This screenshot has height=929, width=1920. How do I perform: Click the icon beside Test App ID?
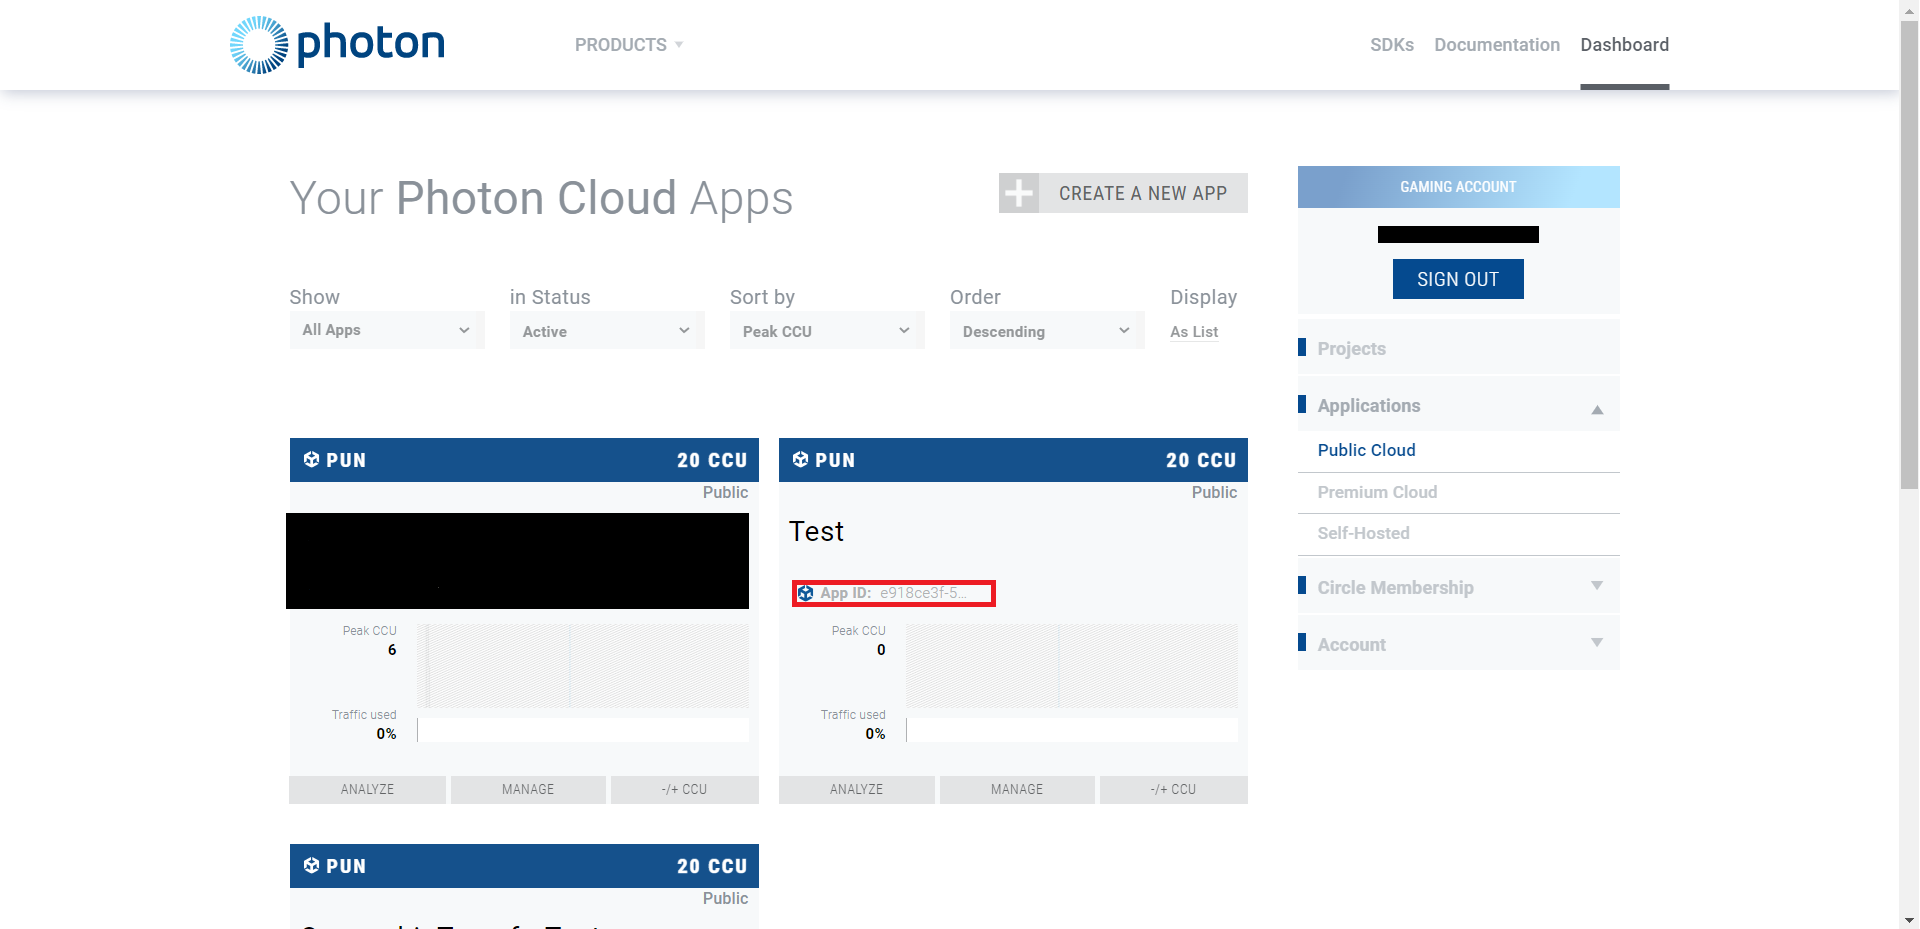pyautogui.click(x=806, y=593)
